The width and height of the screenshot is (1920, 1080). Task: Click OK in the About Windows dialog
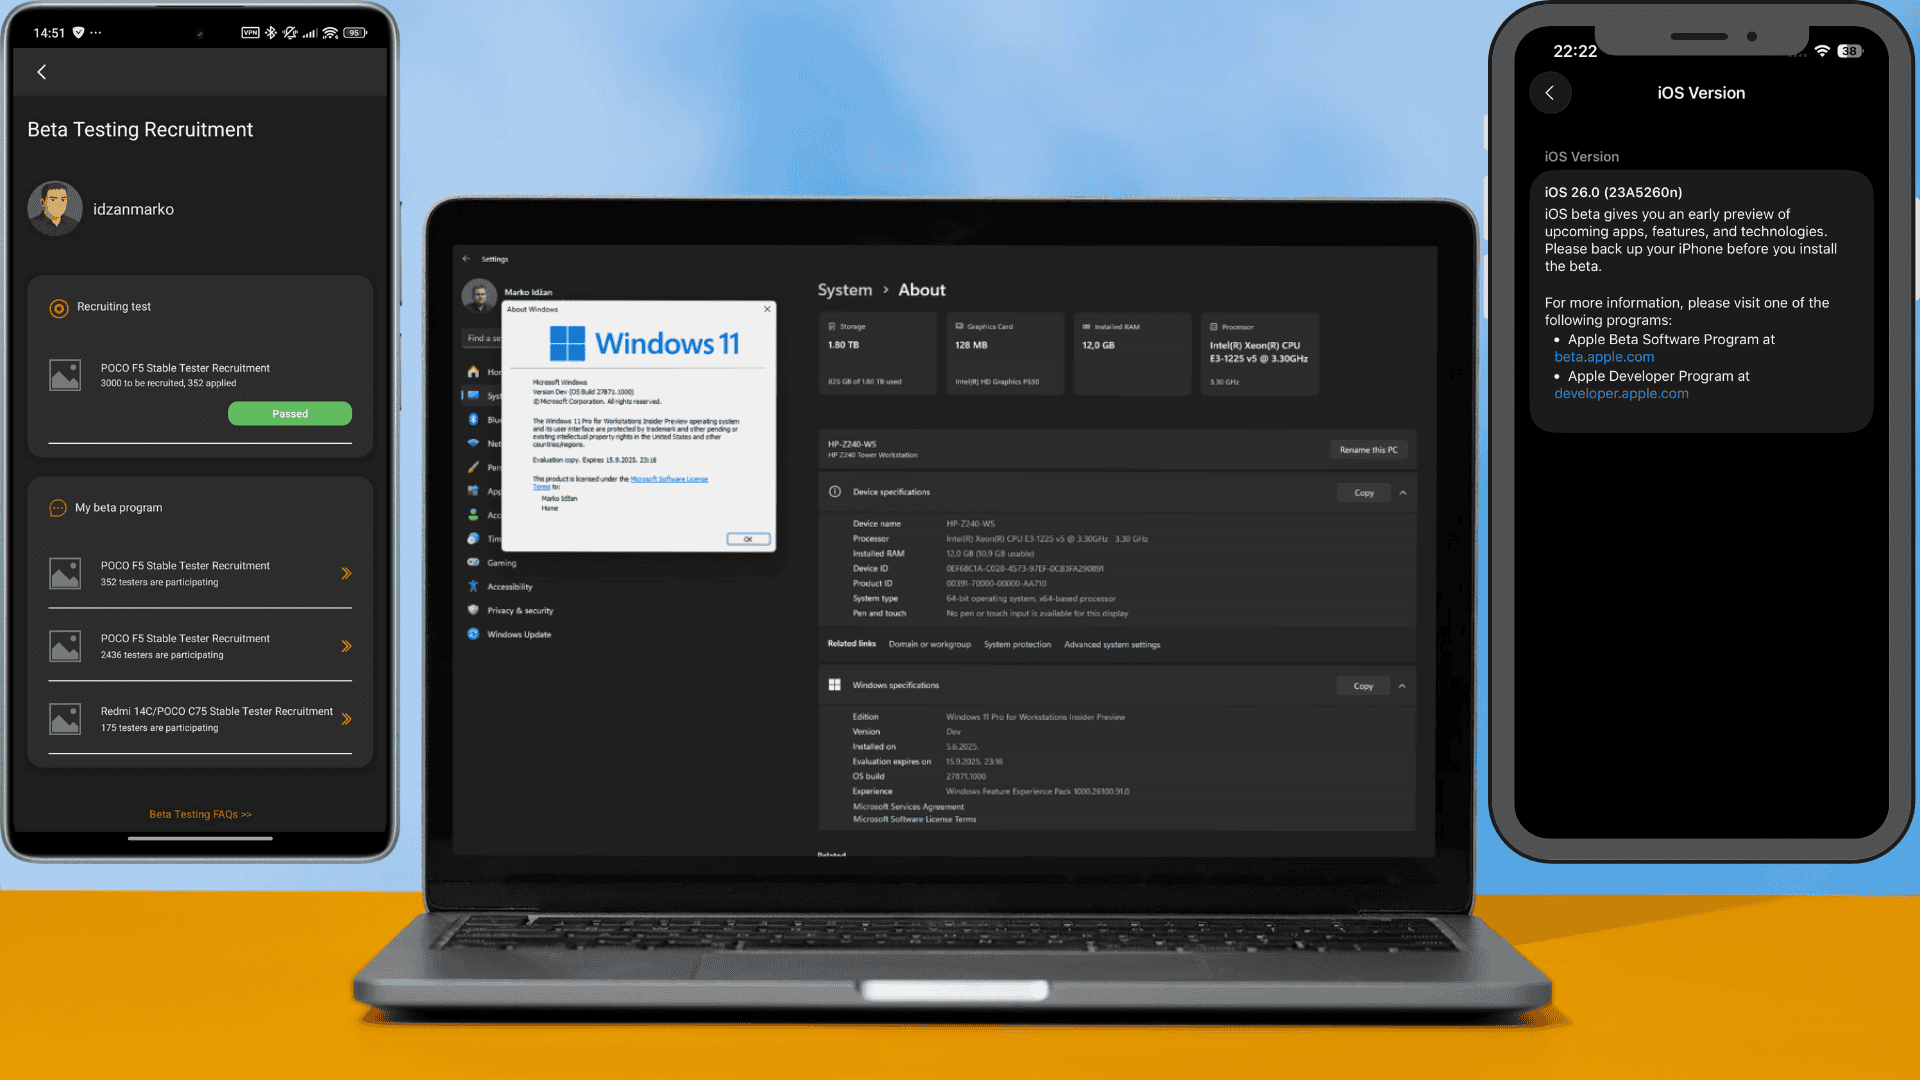coord(748,539)
